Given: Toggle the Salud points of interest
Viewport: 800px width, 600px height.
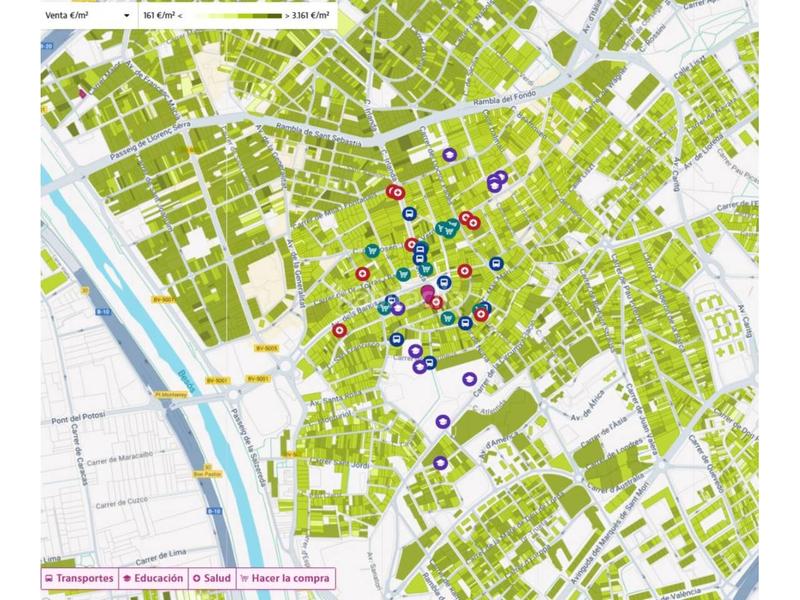Looking at the screenshot, I should point(212,578).
